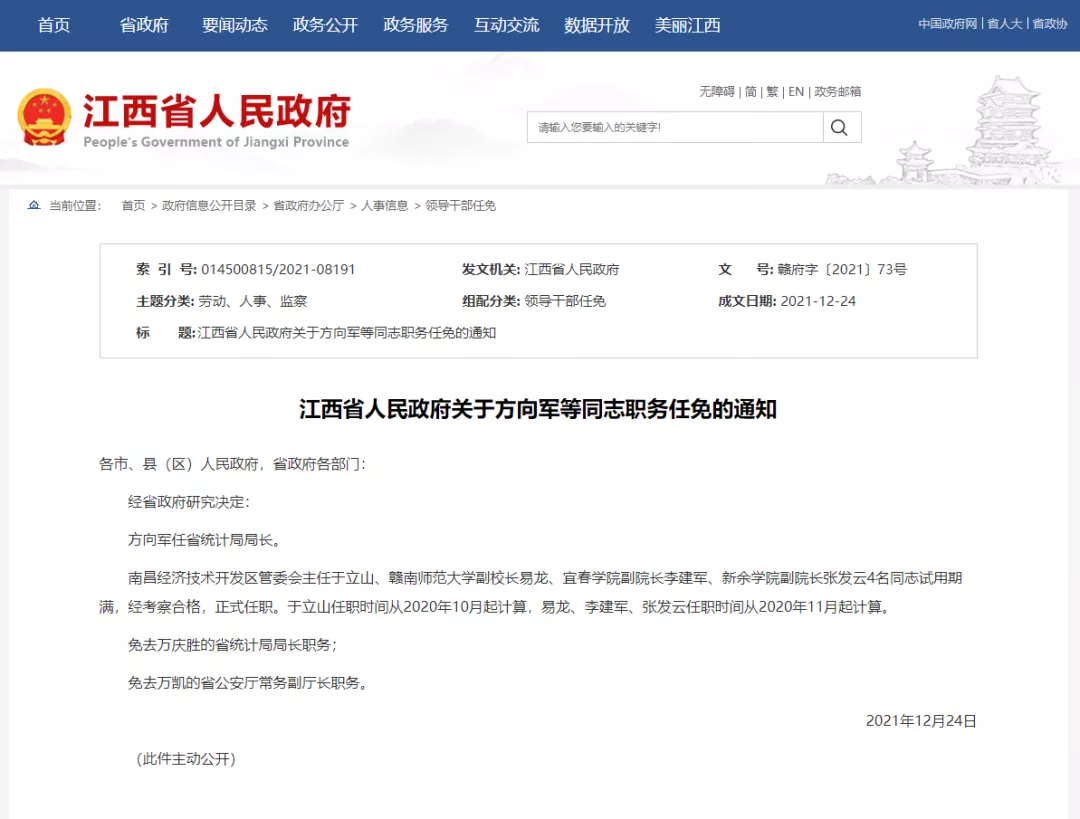Click inside the keyword search box
The height and width of the screenshot is (819, 1080).
pos(670,127)
